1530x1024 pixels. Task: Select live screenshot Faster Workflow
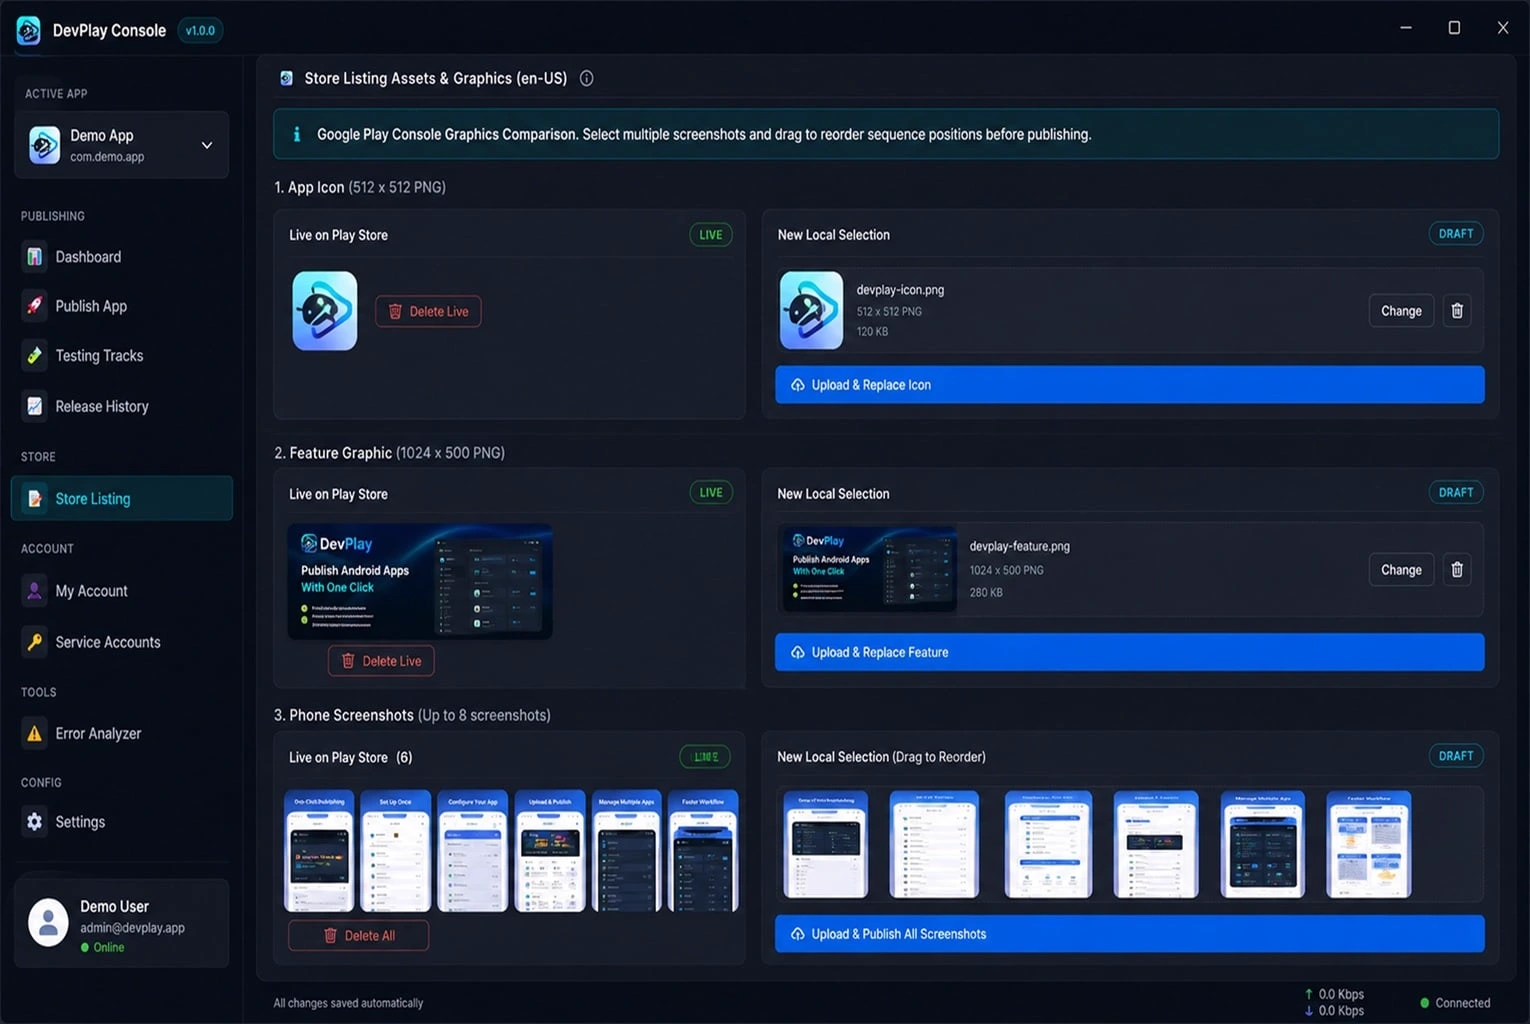pos(703,851)
